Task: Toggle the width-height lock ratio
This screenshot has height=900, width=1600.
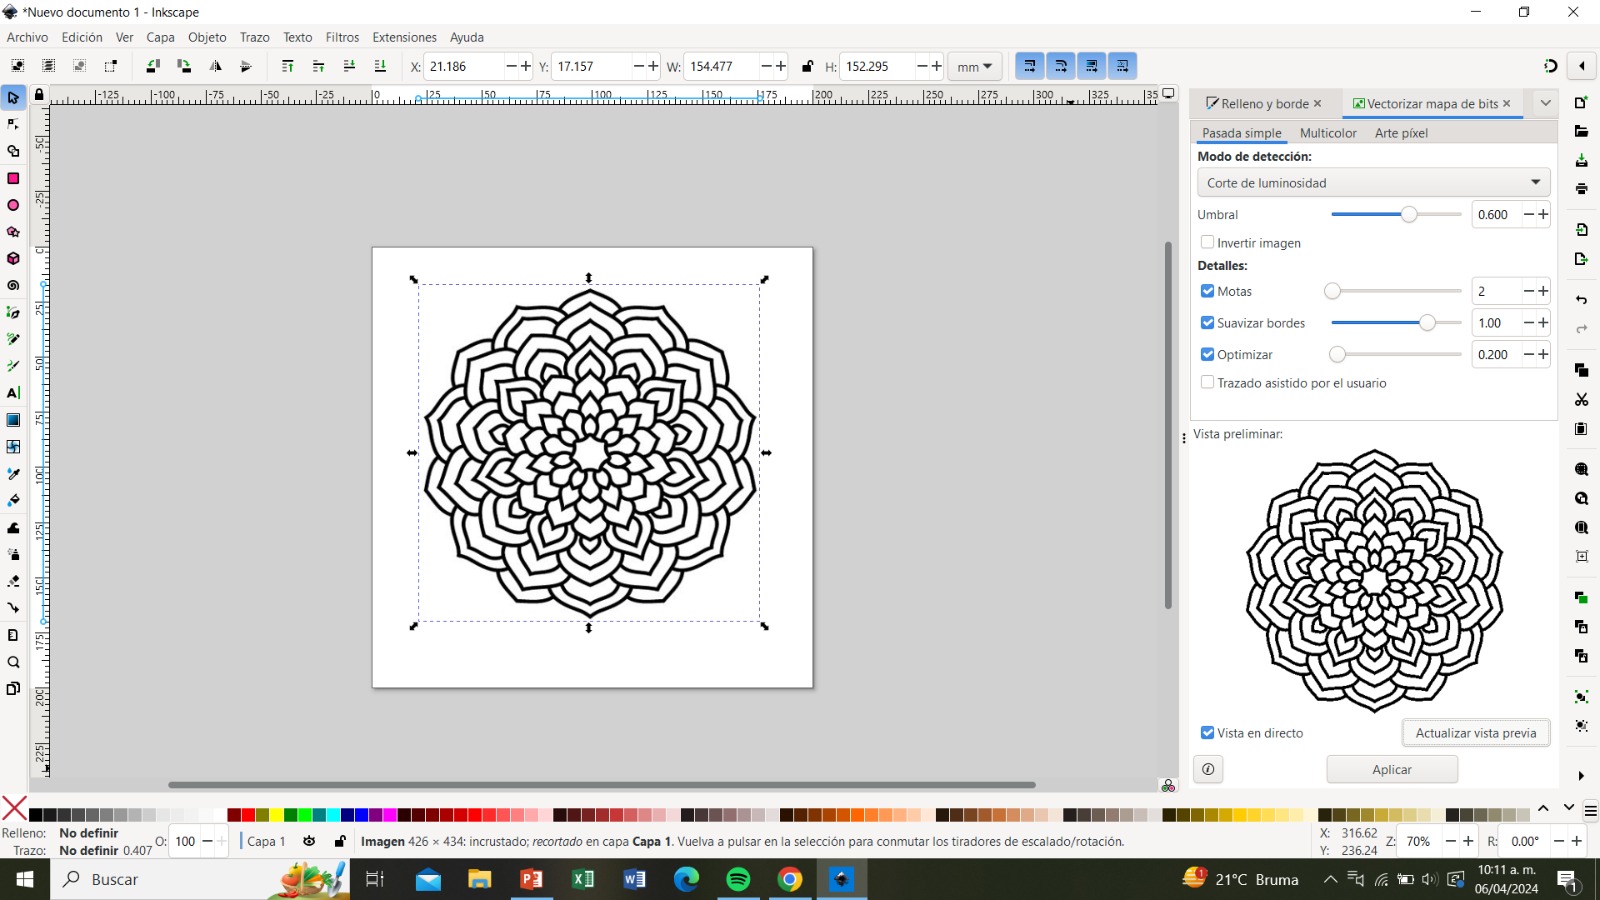Action: pyautogui.click(x=808, y=67)
